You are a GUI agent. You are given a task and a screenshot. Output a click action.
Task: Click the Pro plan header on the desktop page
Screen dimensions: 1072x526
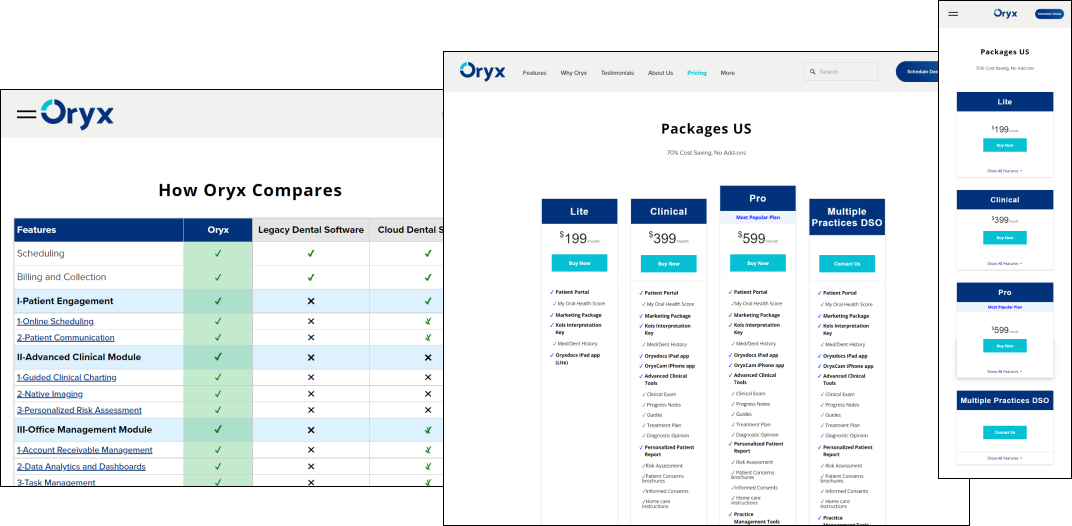click(758, 198)
